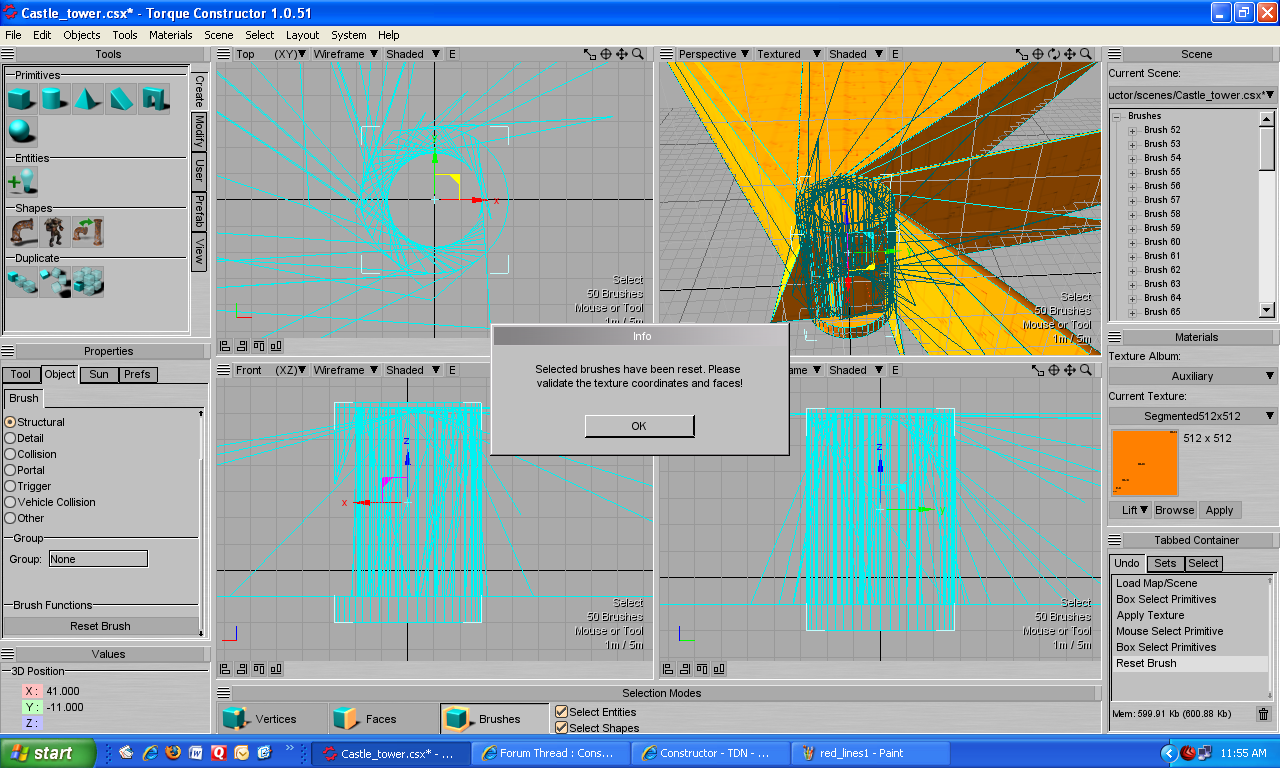This screenshot has height=768, width=1280.
Task: Click the Reset Brush button
Action: [100, 626]
